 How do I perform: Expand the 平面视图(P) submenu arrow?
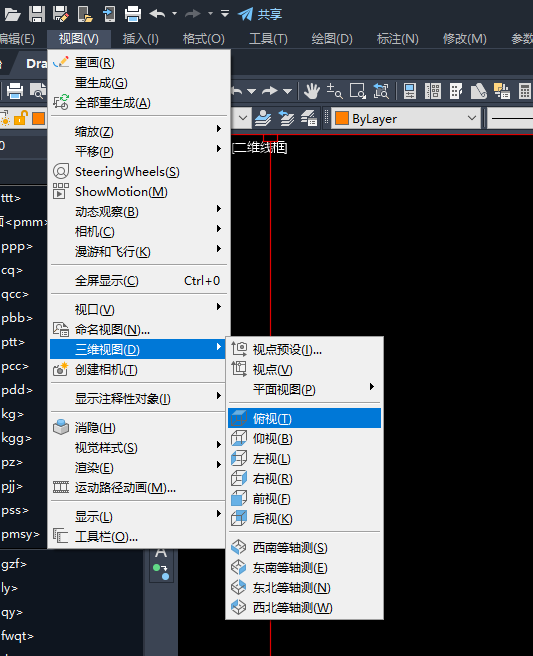pos(371,387)
